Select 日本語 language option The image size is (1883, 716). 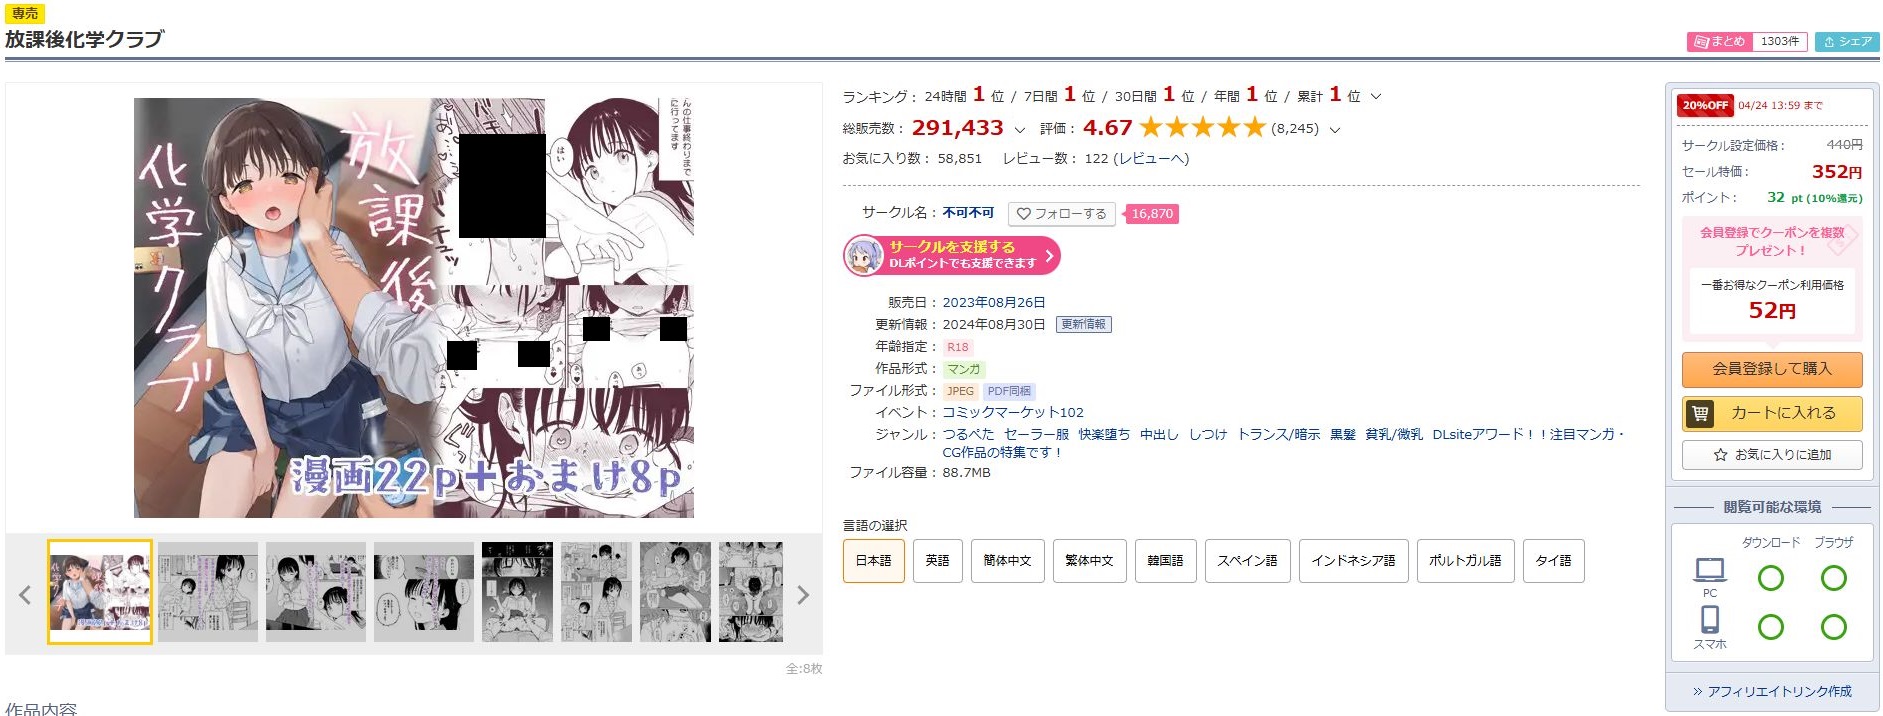[x=873, y=561]
